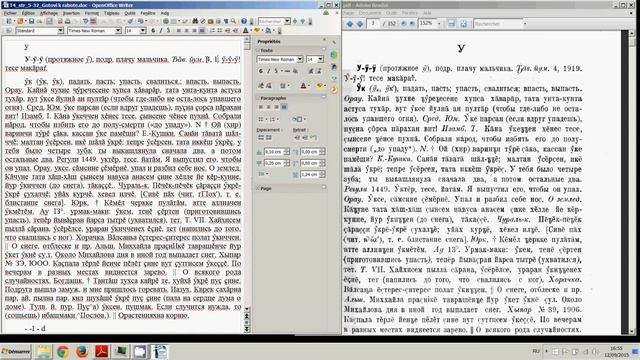This screenshot has height=360, width=640.
Task: Open the Affichage menu in Writer
Action: [49, 13]
